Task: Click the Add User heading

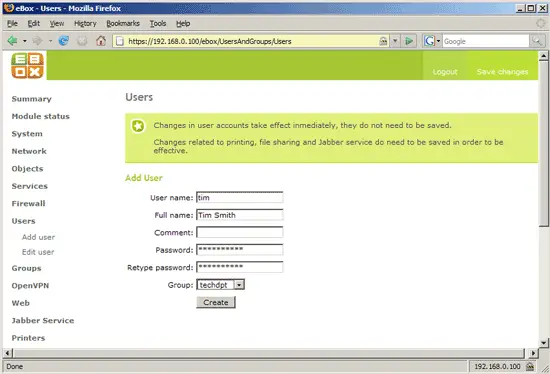Action: tap(144, 178)
